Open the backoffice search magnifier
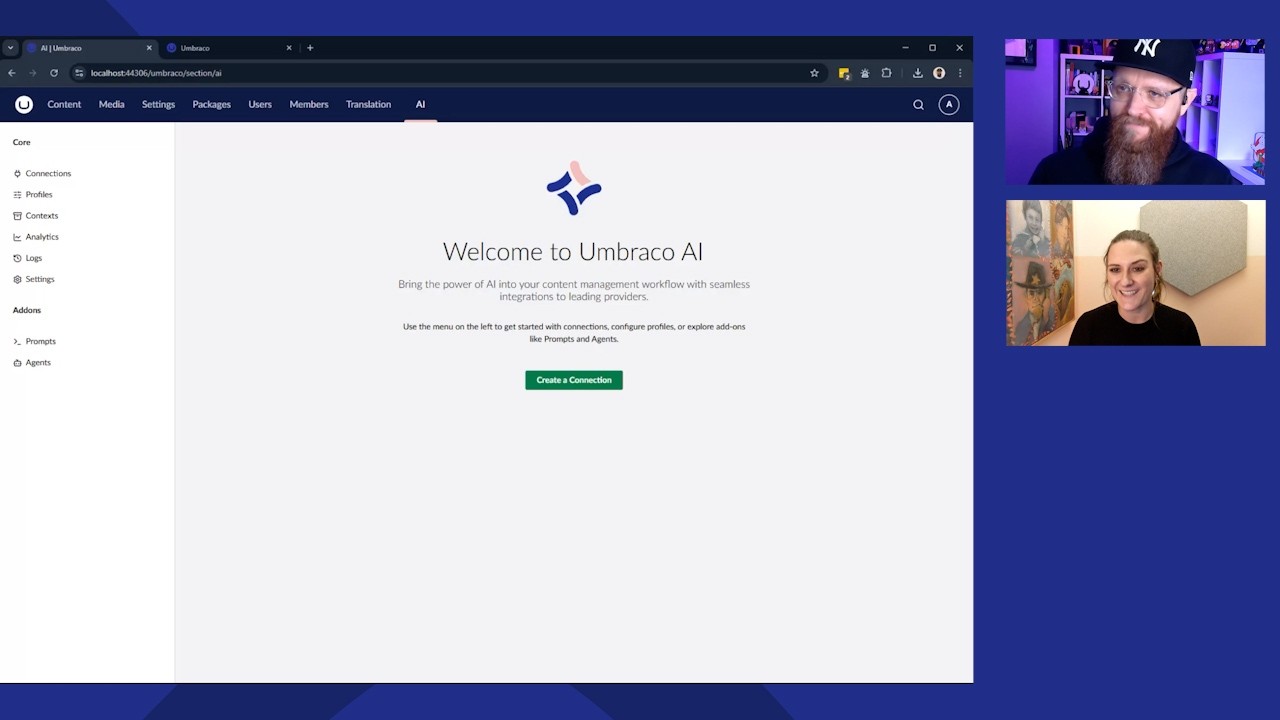 918,105
